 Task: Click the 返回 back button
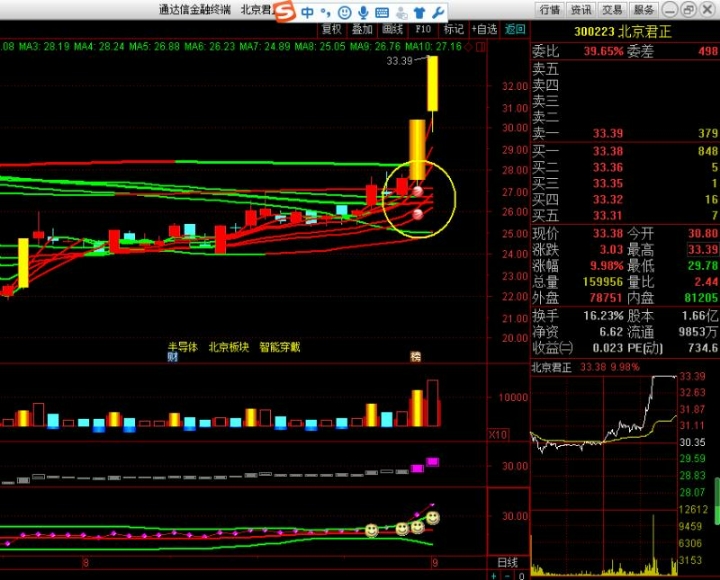(515, 29)
